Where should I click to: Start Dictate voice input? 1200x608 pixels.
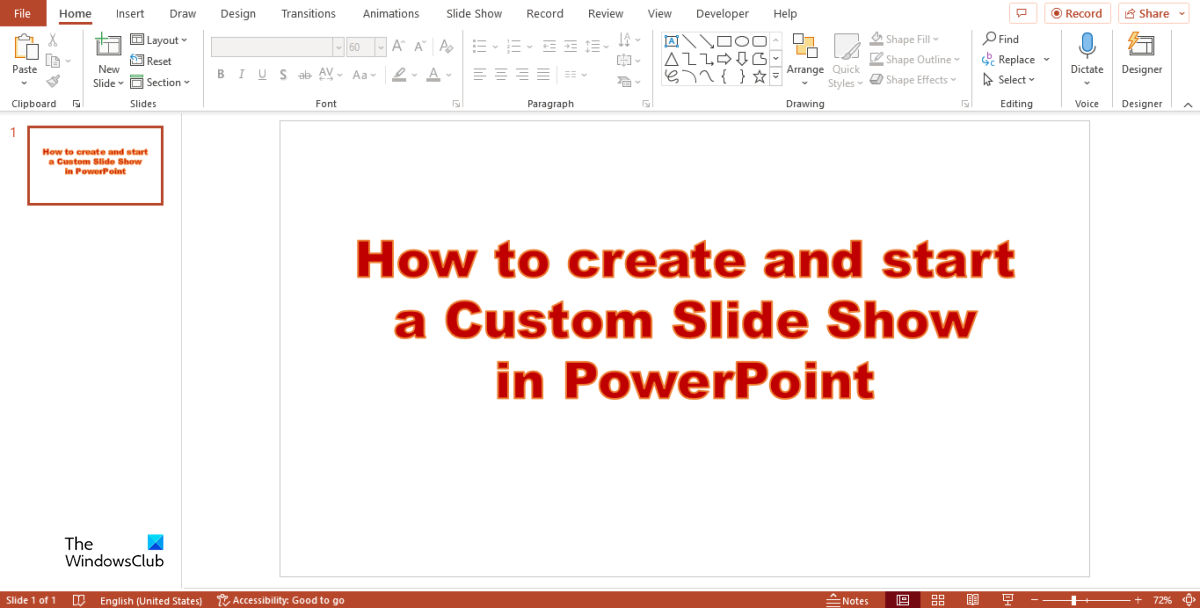pos(1086,46)
